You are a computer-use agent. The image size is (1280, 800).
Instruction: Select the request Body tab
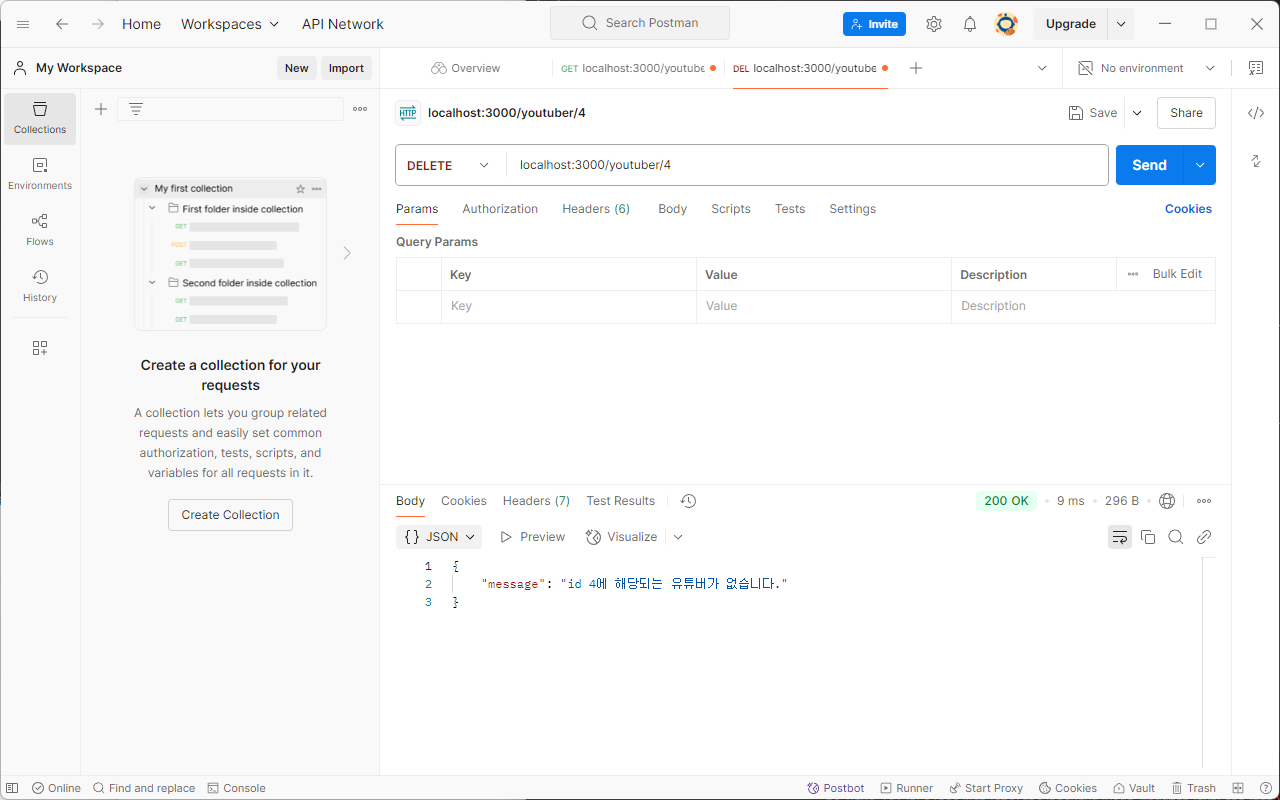[x=672, y=209]
